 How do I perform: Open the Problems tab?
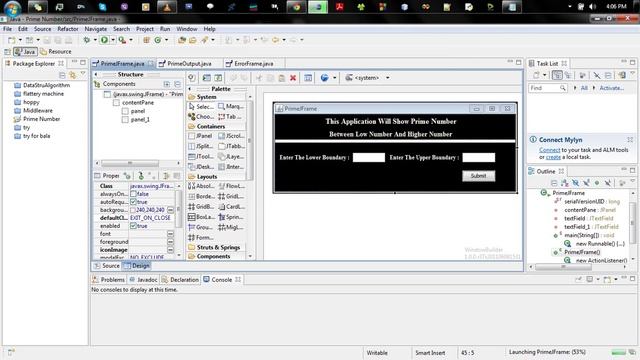[109, 280]
